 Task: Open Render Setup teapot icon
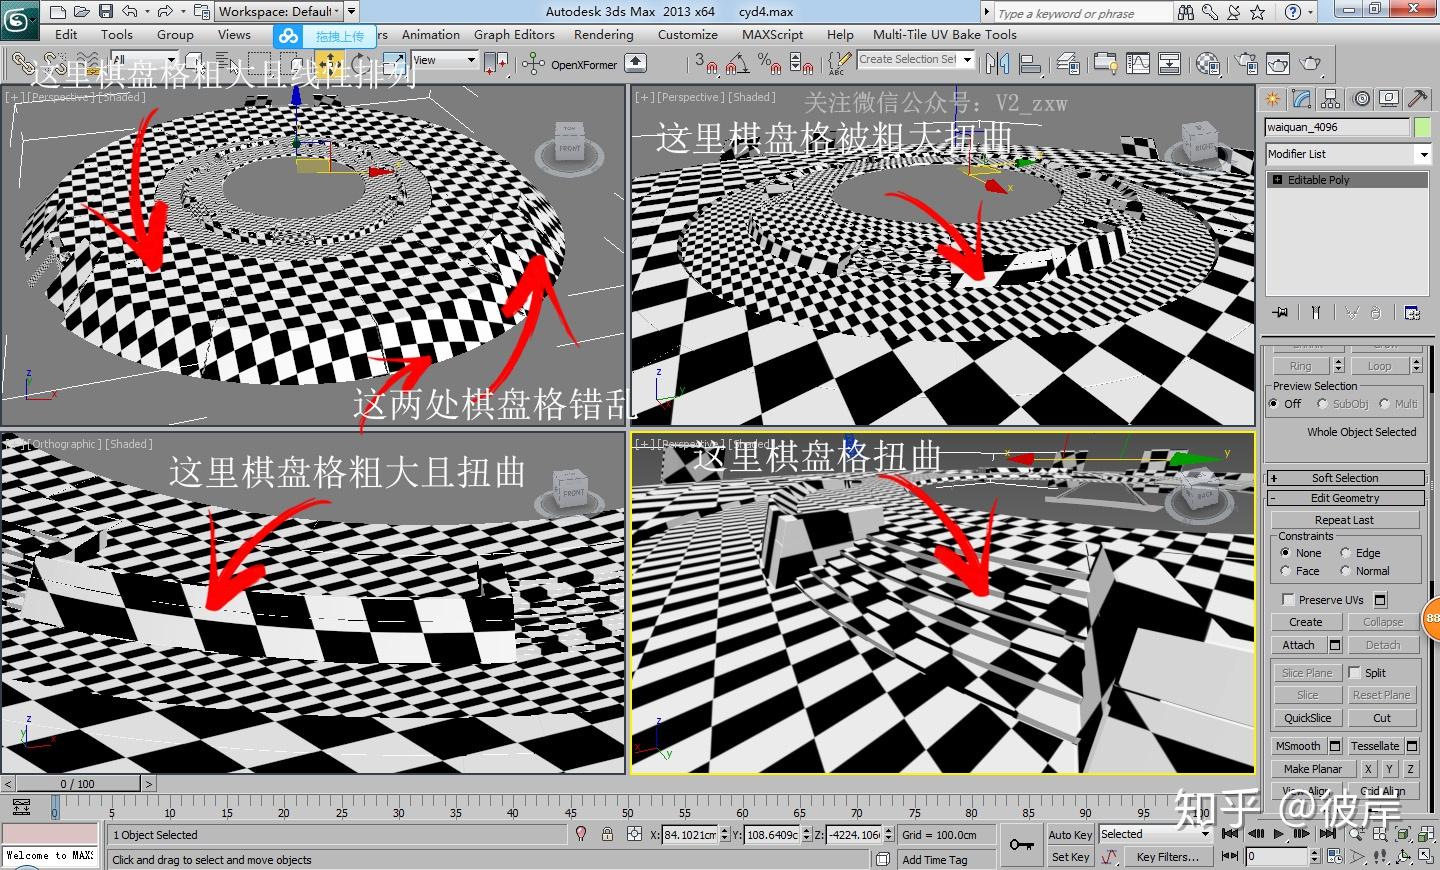click(1247, 64)
